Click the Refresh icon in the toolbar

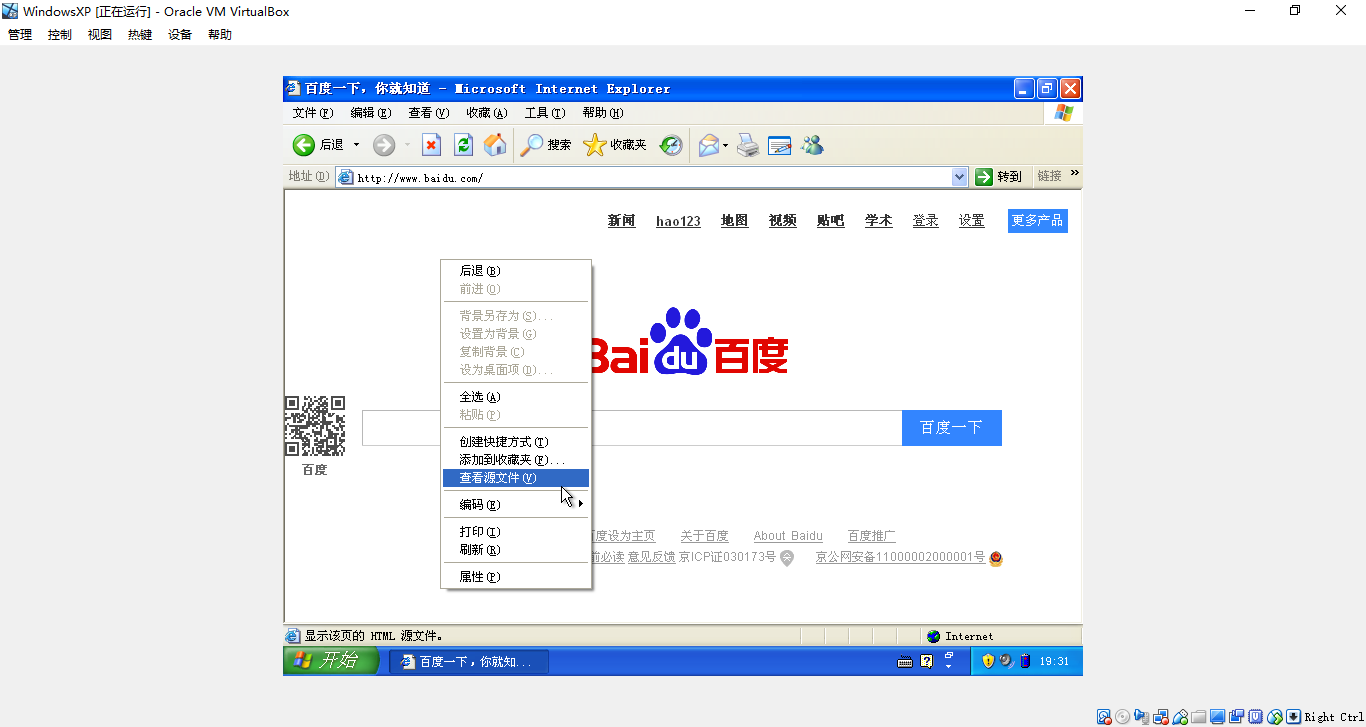[x=463, y=145]
